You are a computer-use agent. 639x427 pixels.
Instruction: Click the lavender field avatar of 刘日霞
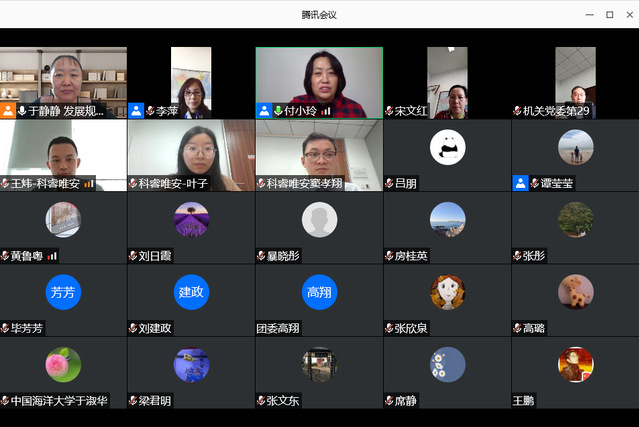click(191, 220)
